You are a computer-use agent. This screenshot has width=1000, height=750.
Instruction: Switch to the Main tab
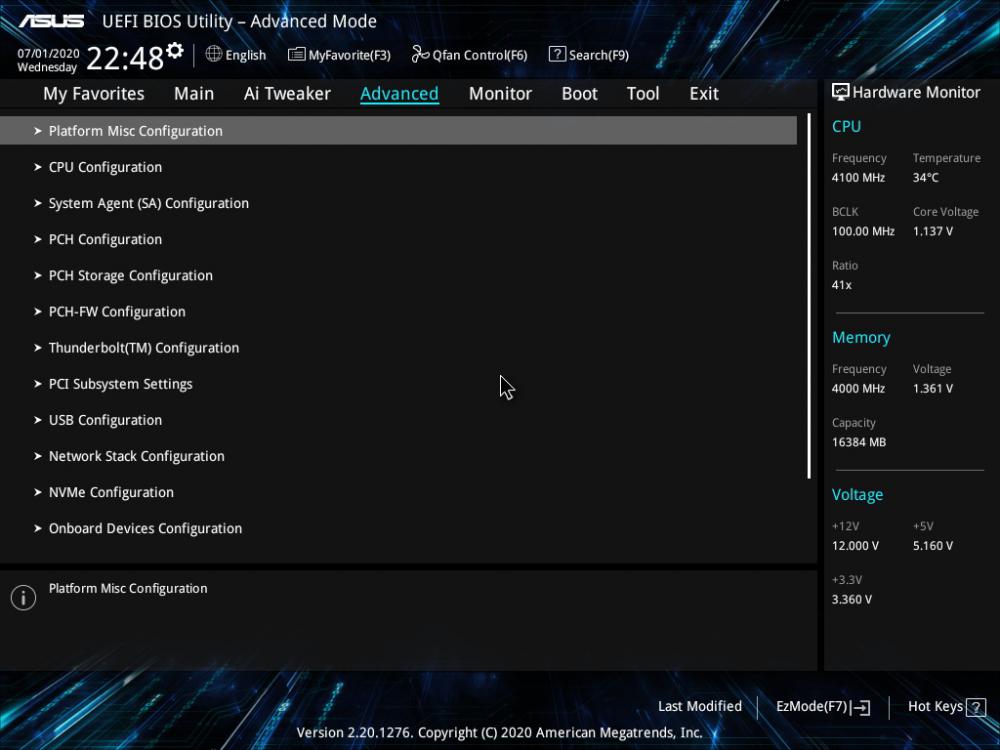point(194,94)
